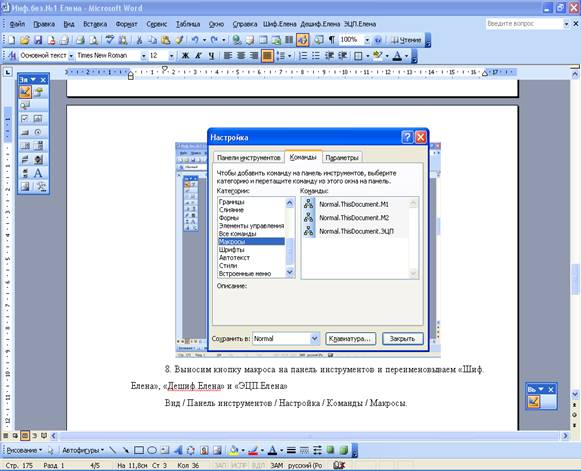Open the Сервис menu
The height and width of the screenshot is (471, 581).
coord(156,24)
